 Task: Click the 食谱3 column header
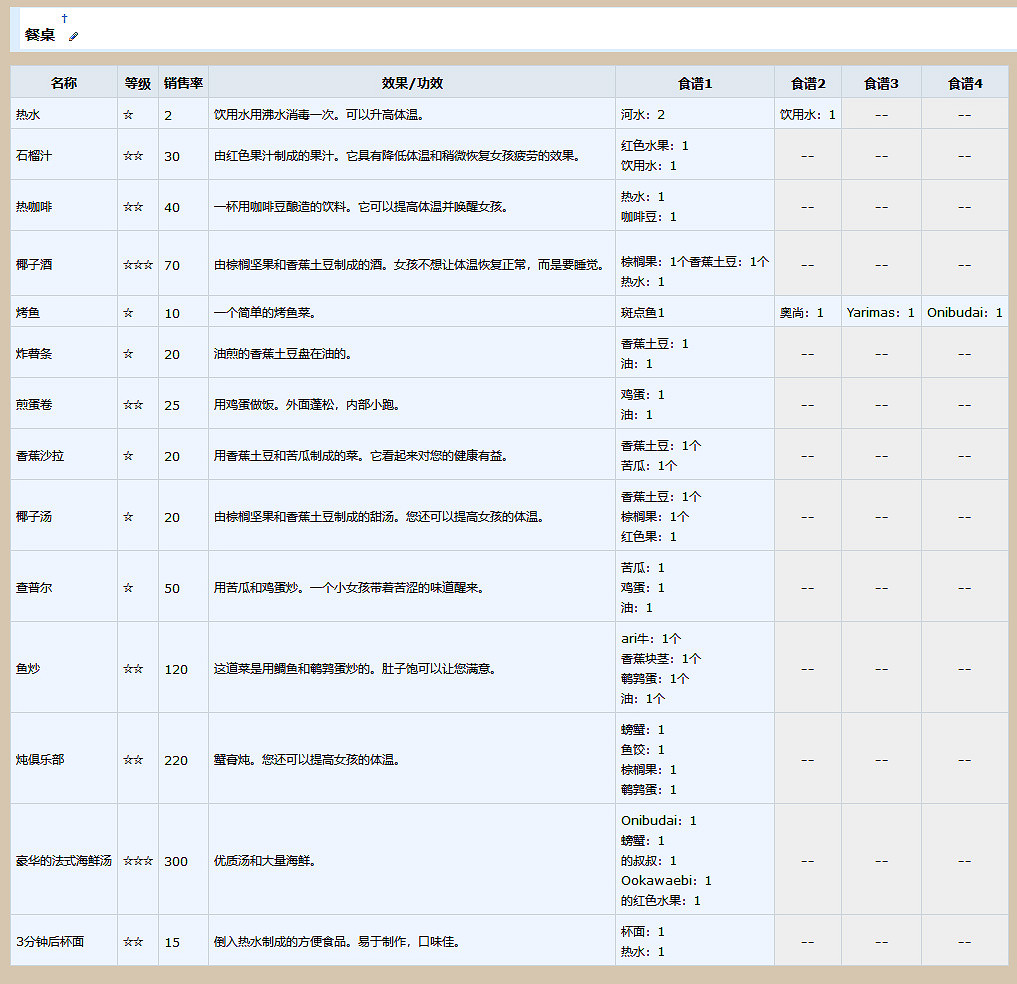point(880,82)
